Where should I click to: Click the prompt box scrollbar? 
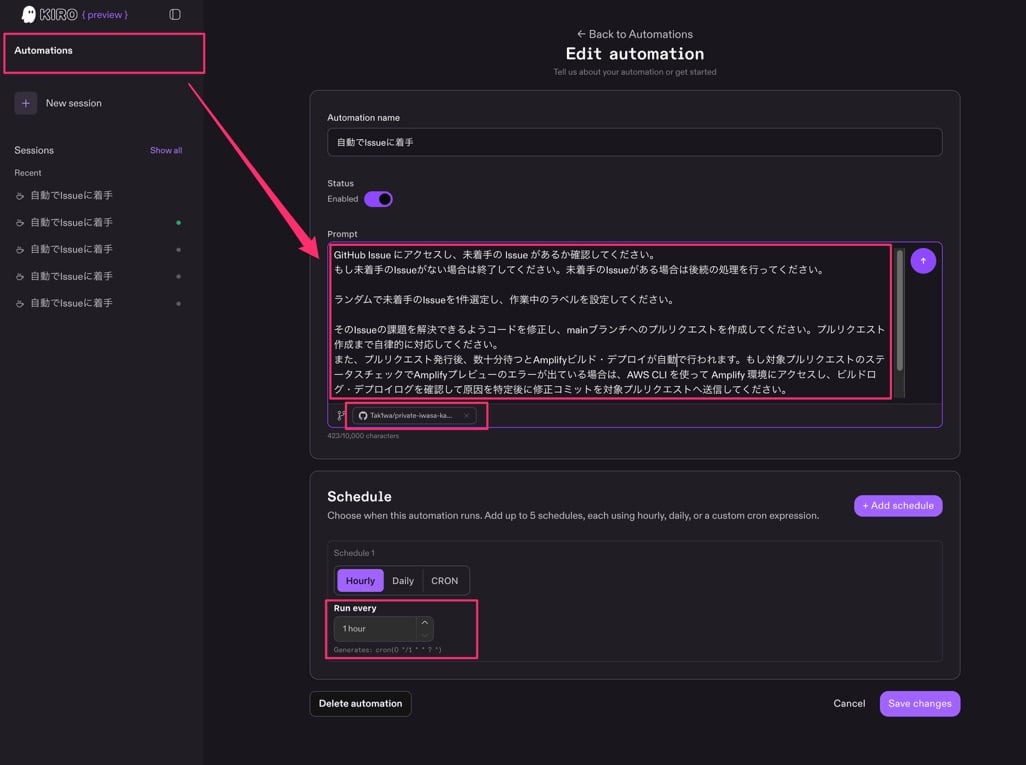point(900,310)
